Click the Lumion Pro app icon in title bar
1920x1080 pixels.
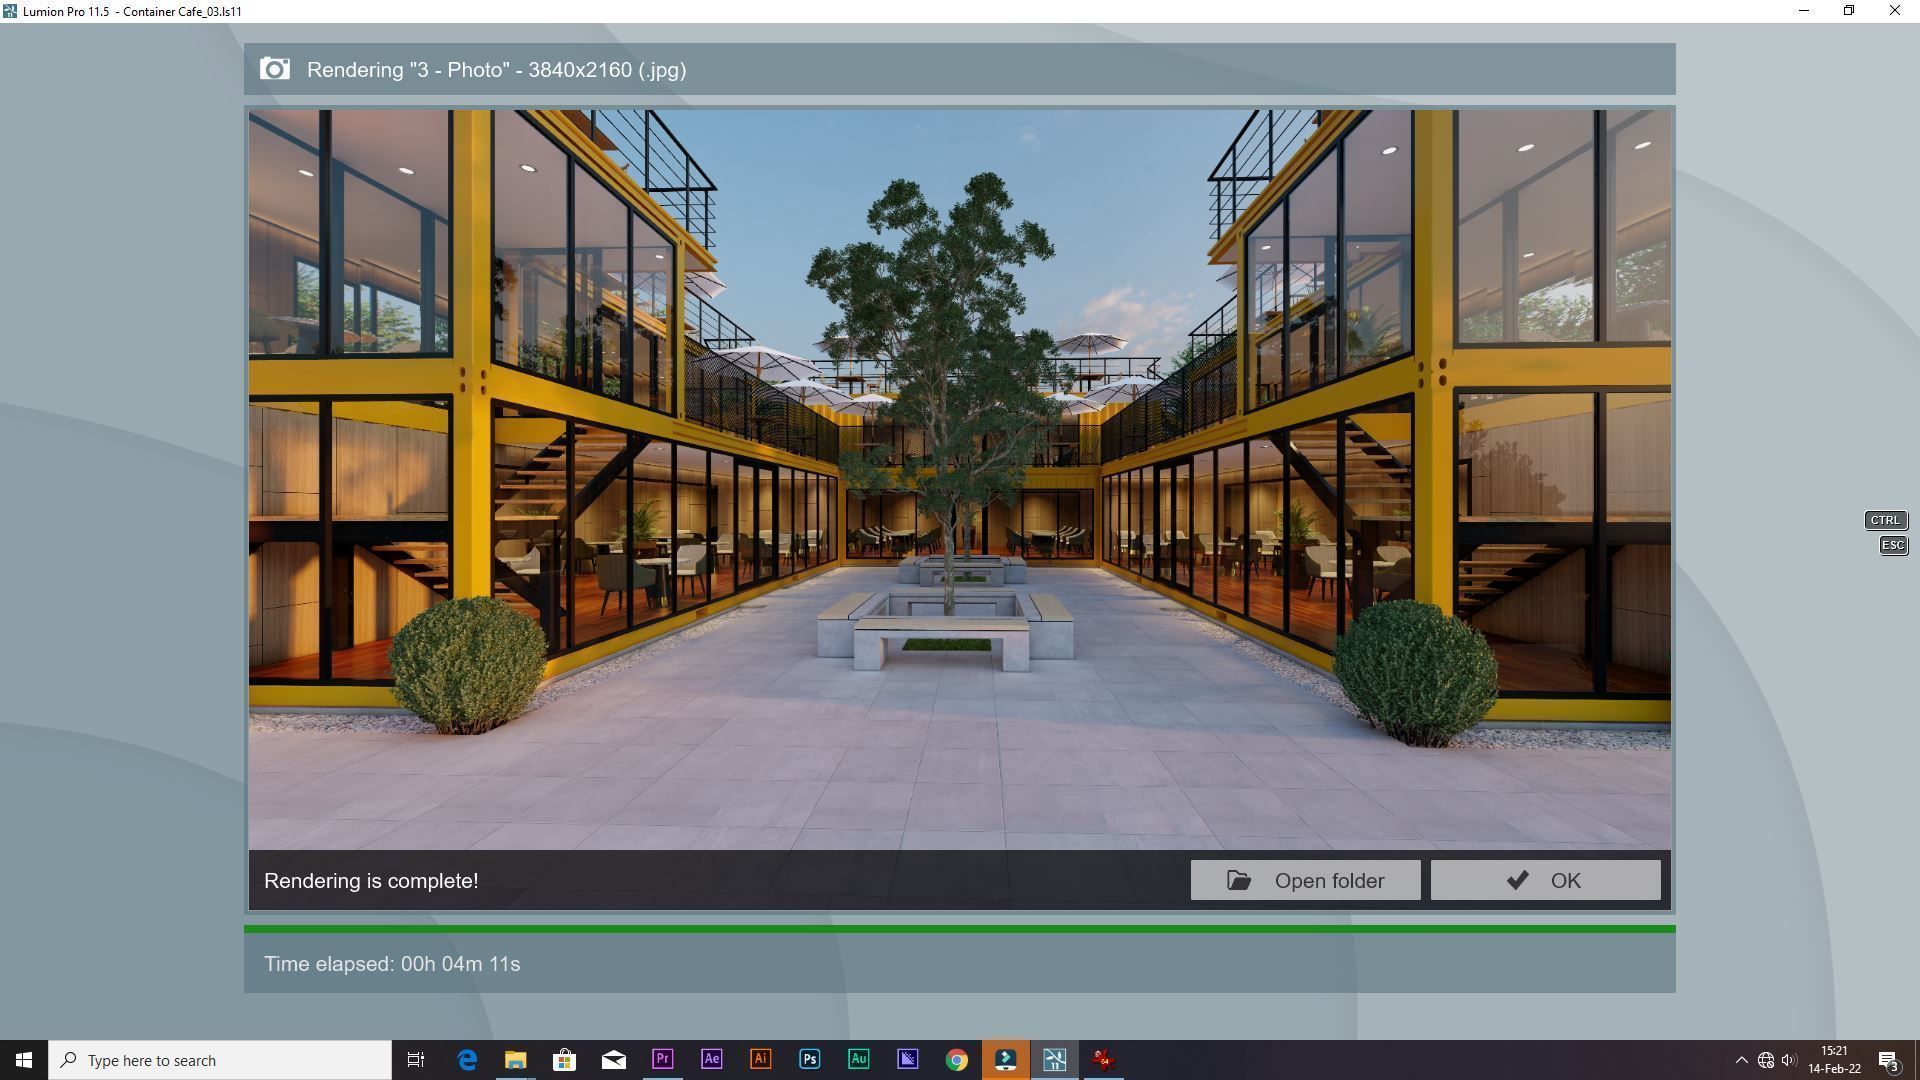click(10, 11)
